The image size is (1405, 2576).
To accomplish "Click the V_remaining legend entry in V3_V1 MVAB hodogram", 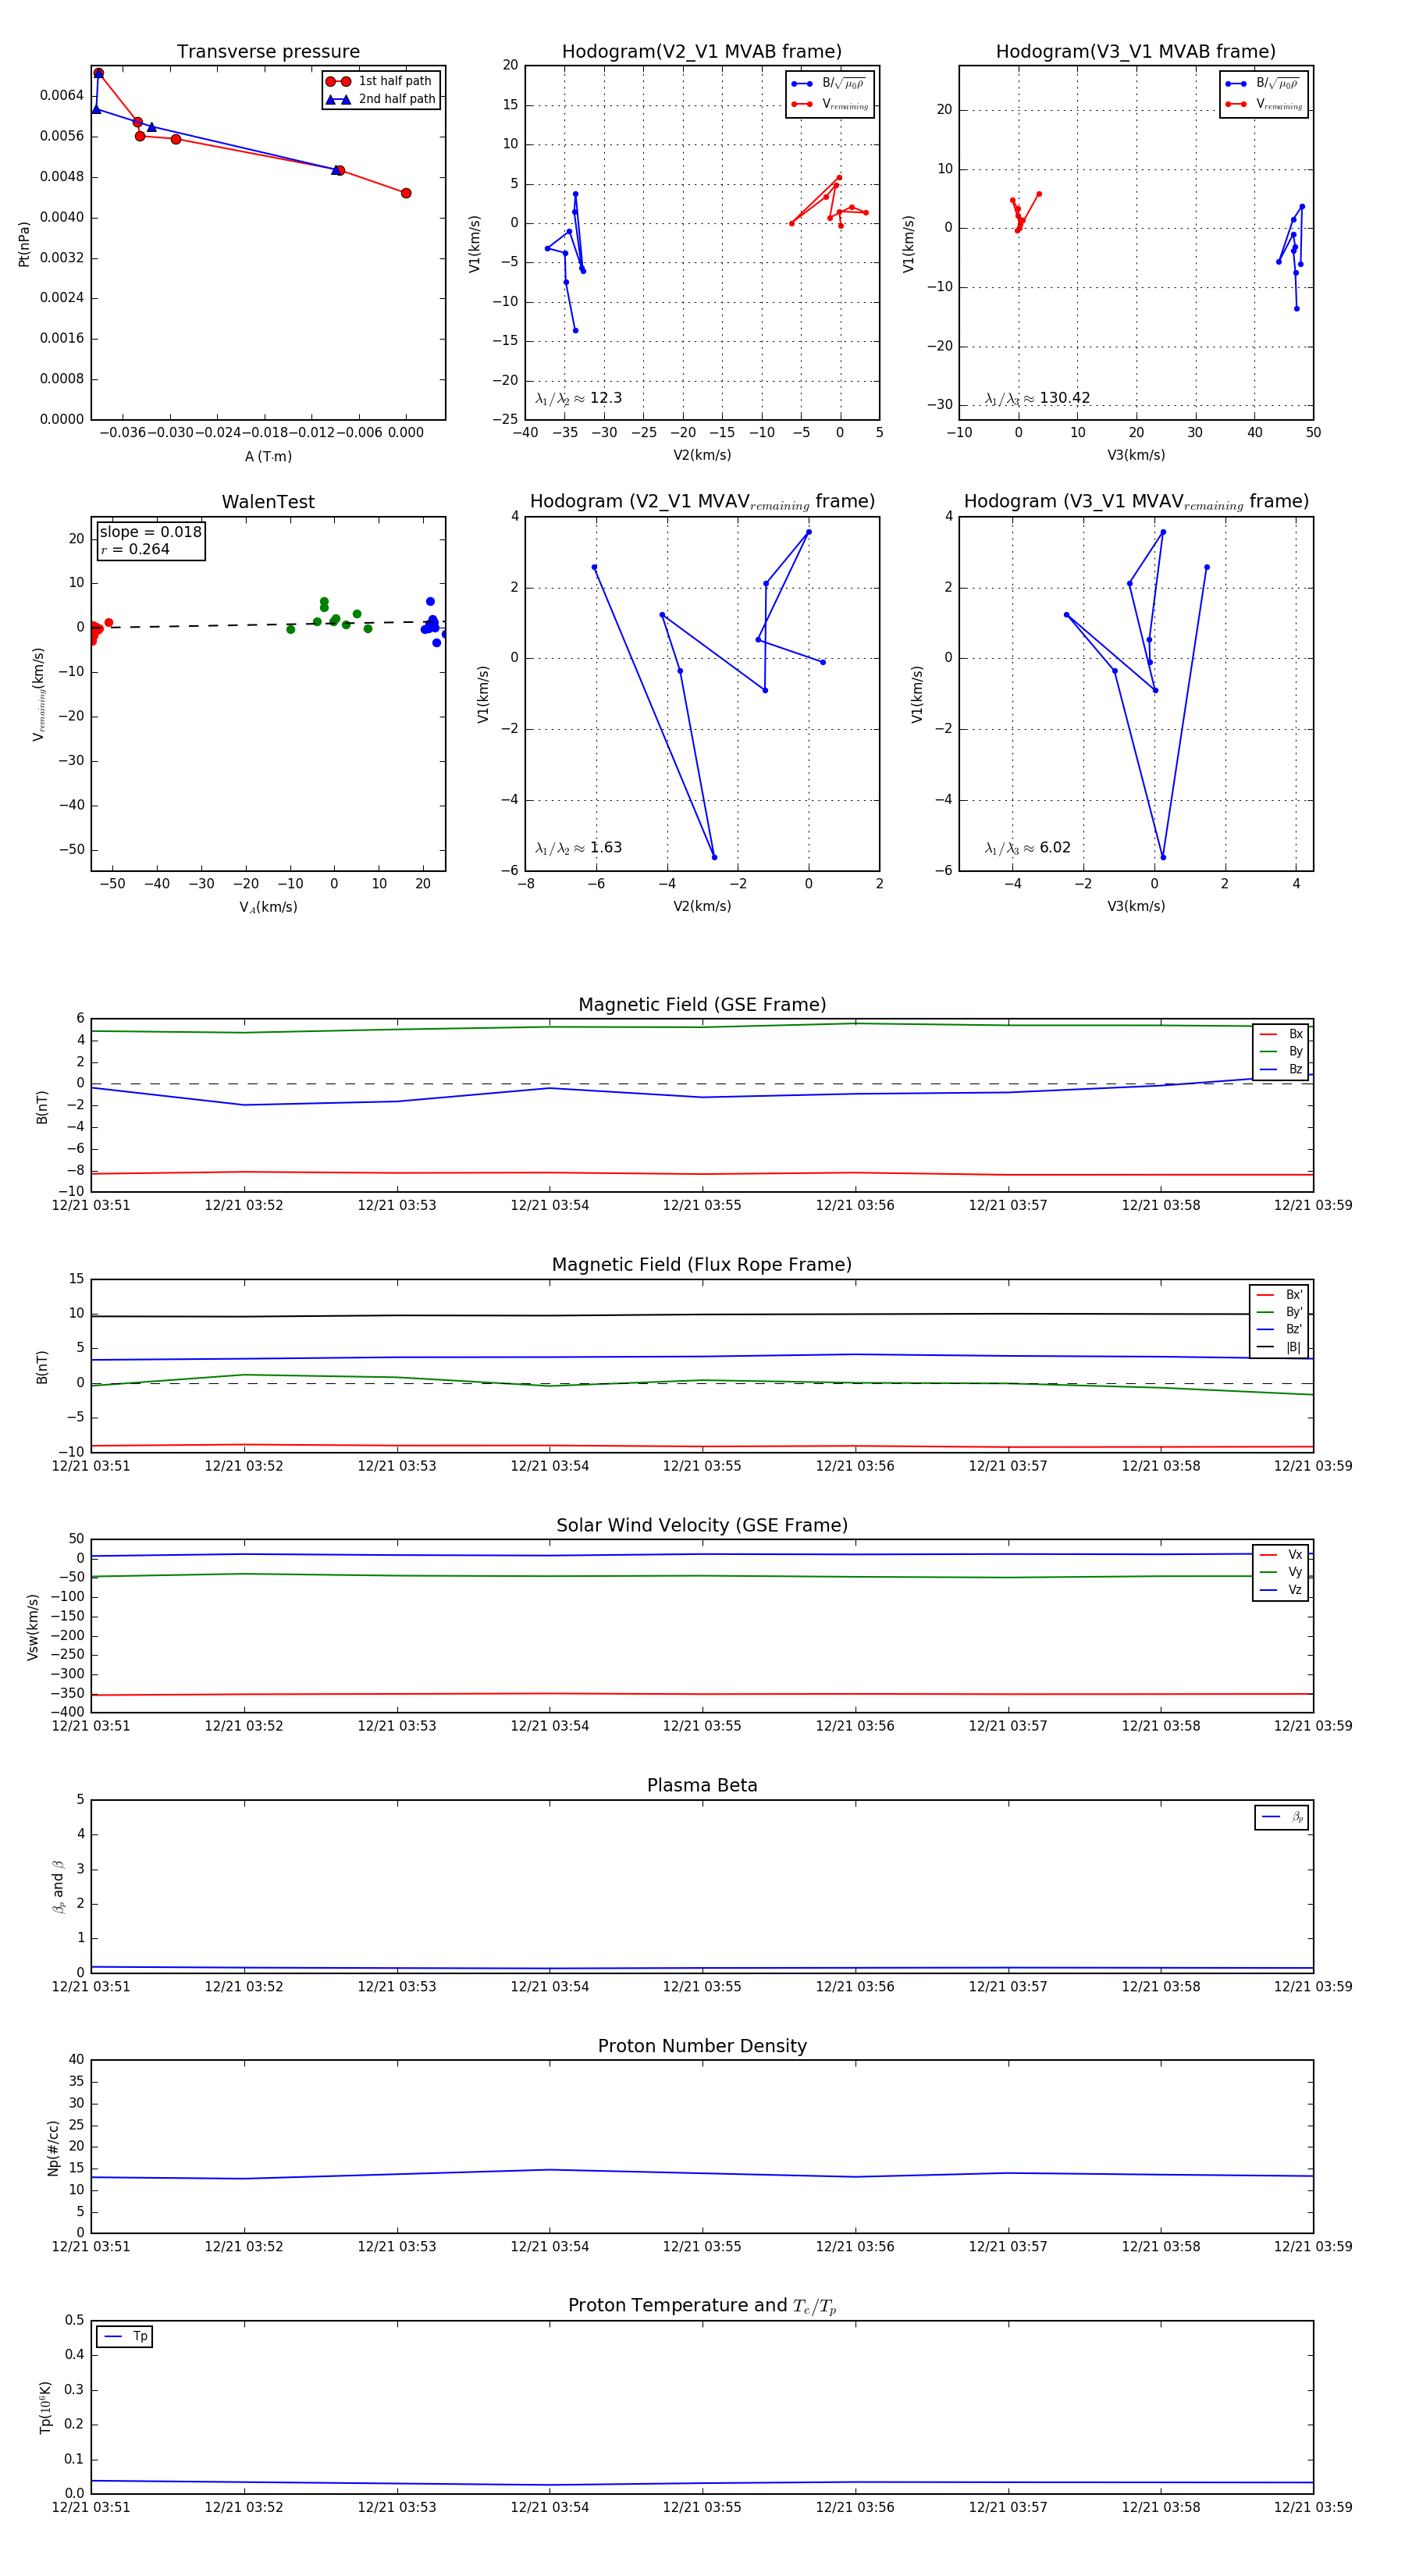I will point(1264,104).
